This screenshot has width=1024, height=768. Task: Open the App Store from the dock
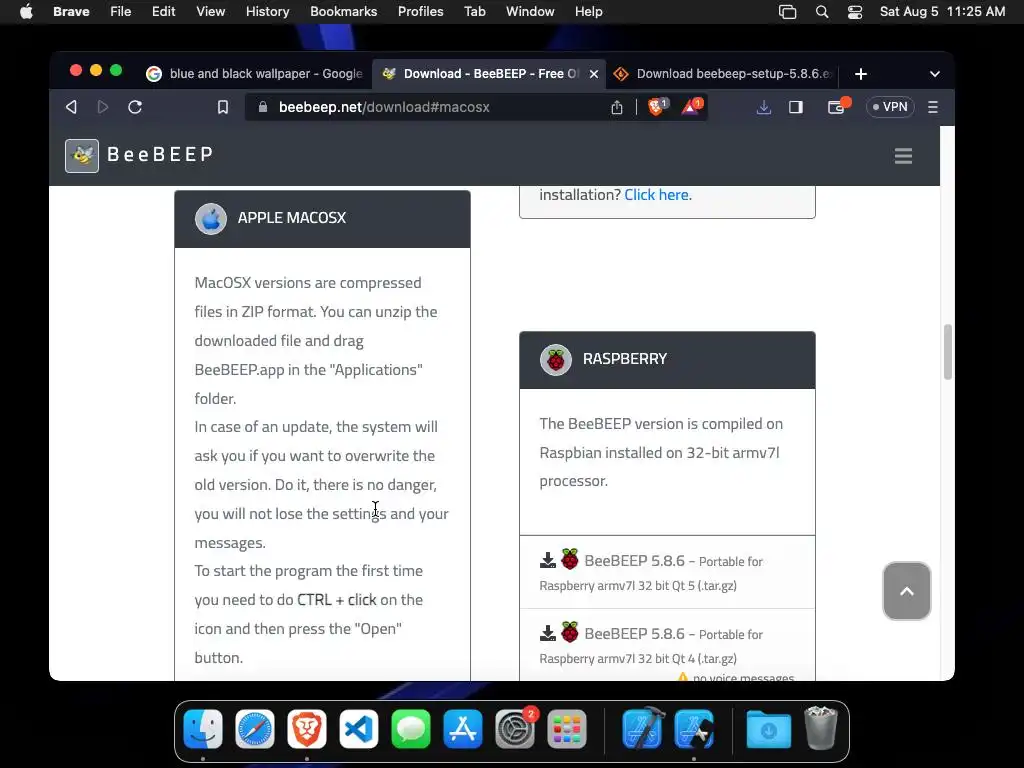coord(462,729)
